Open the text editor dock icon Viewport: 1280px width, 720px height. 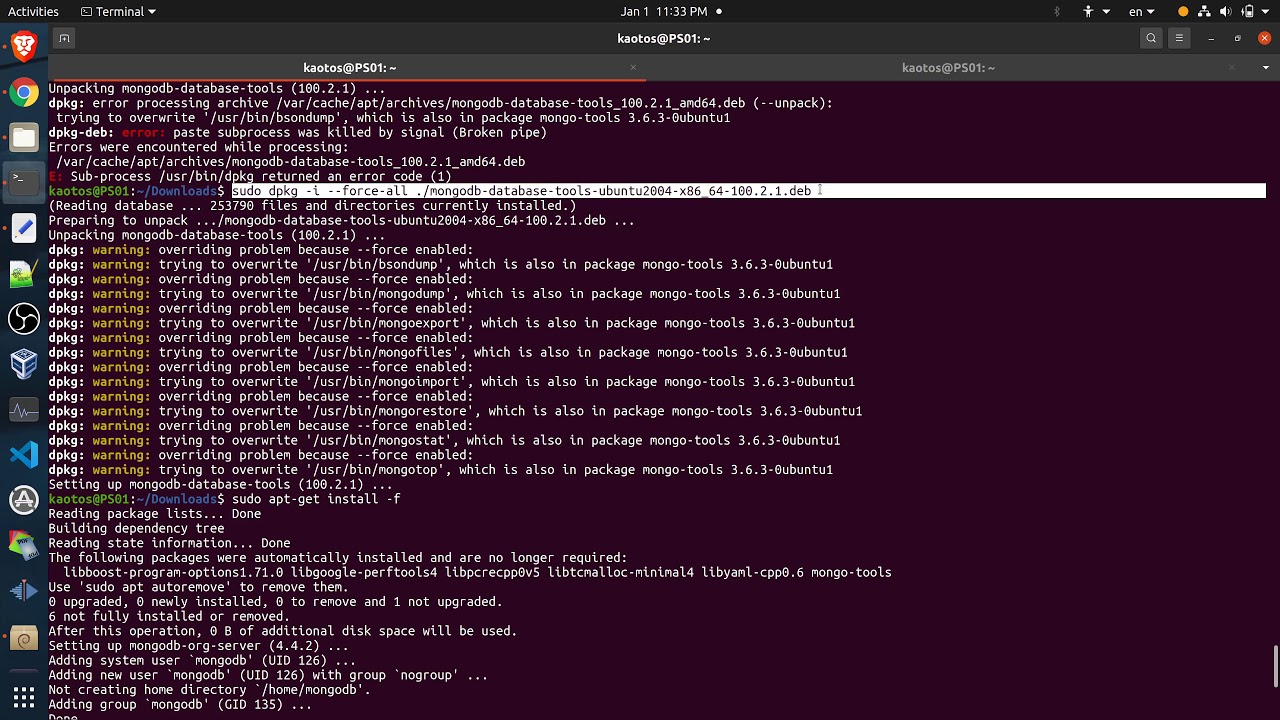[x=24, y=228]
